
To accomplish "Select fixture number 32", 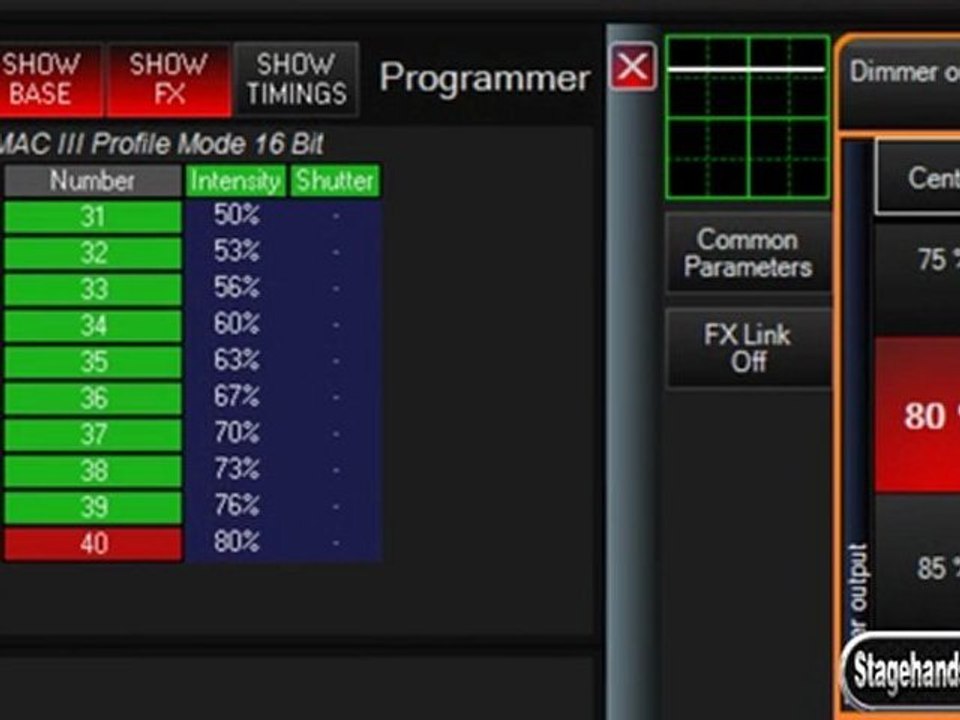I will click(93, 253).
